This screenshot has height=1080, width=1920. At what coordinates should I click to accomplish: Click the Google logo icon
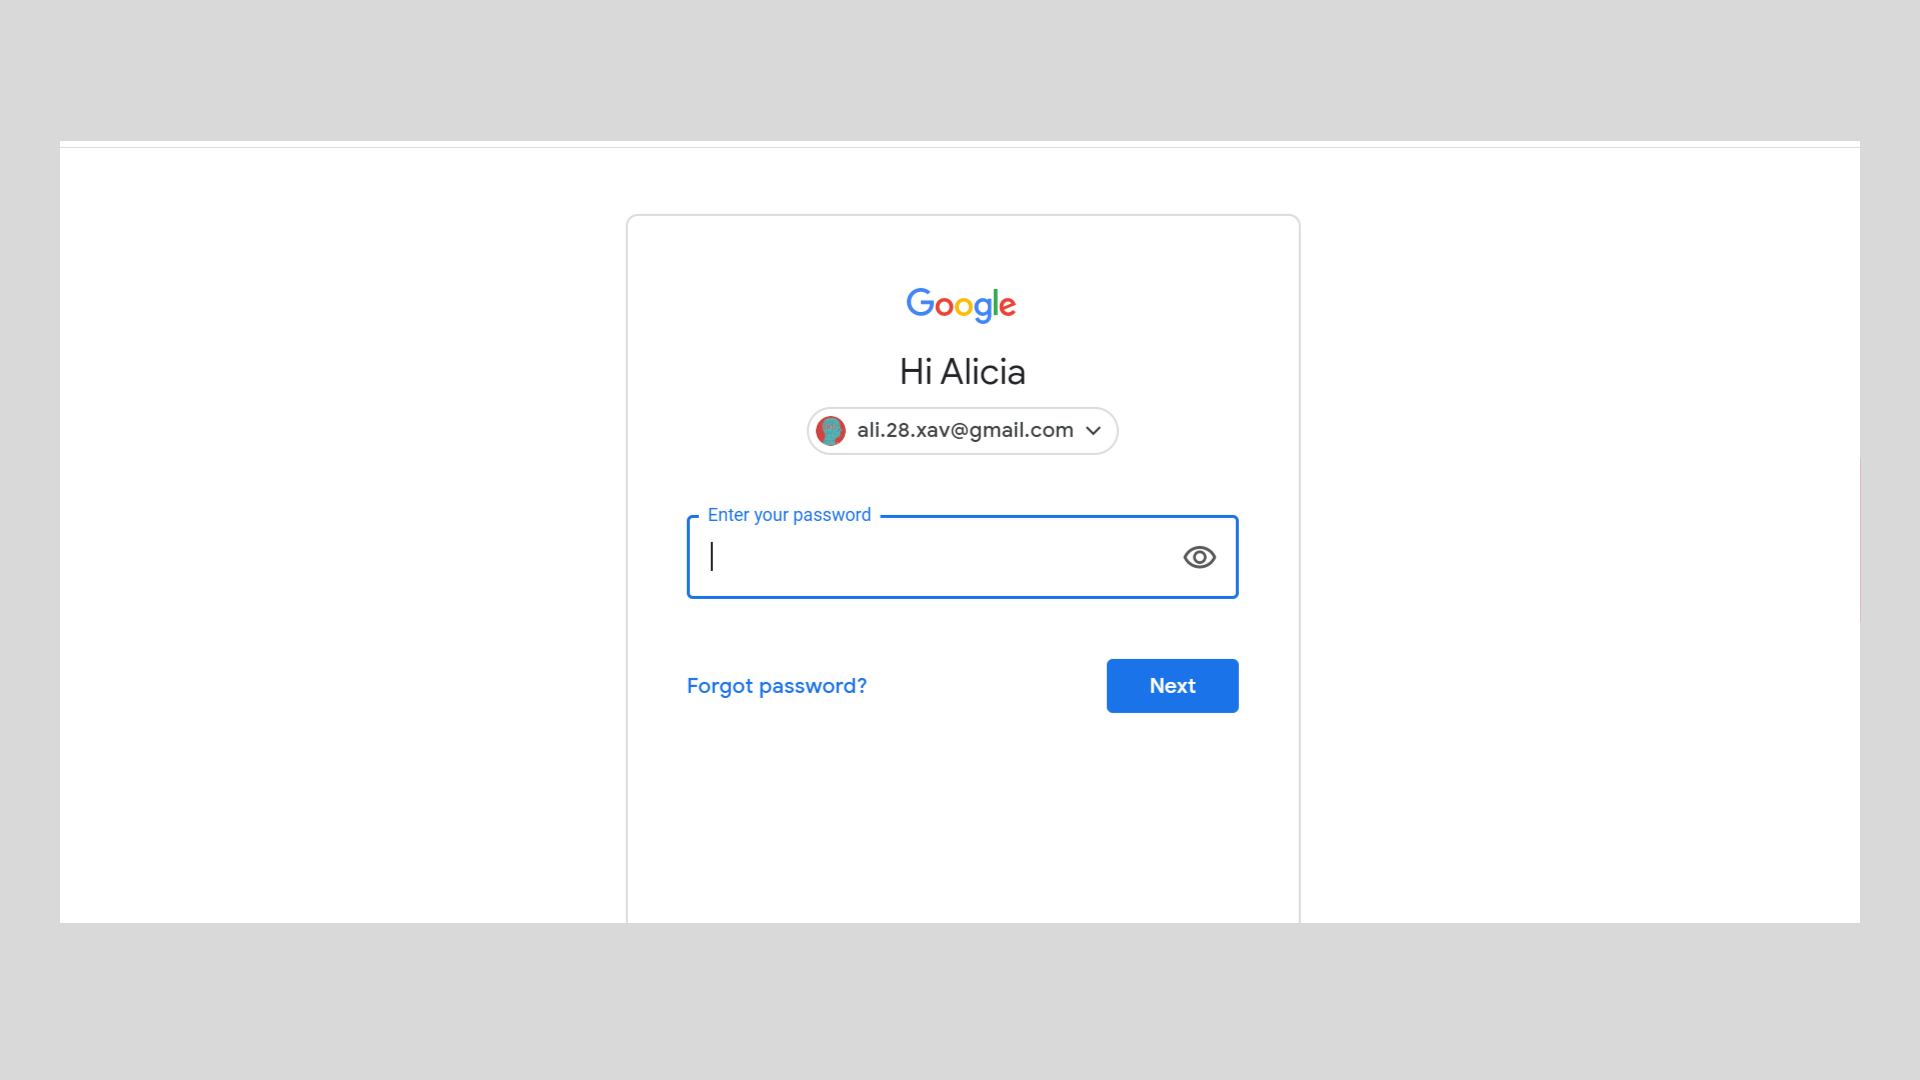[x=961, y=305]
